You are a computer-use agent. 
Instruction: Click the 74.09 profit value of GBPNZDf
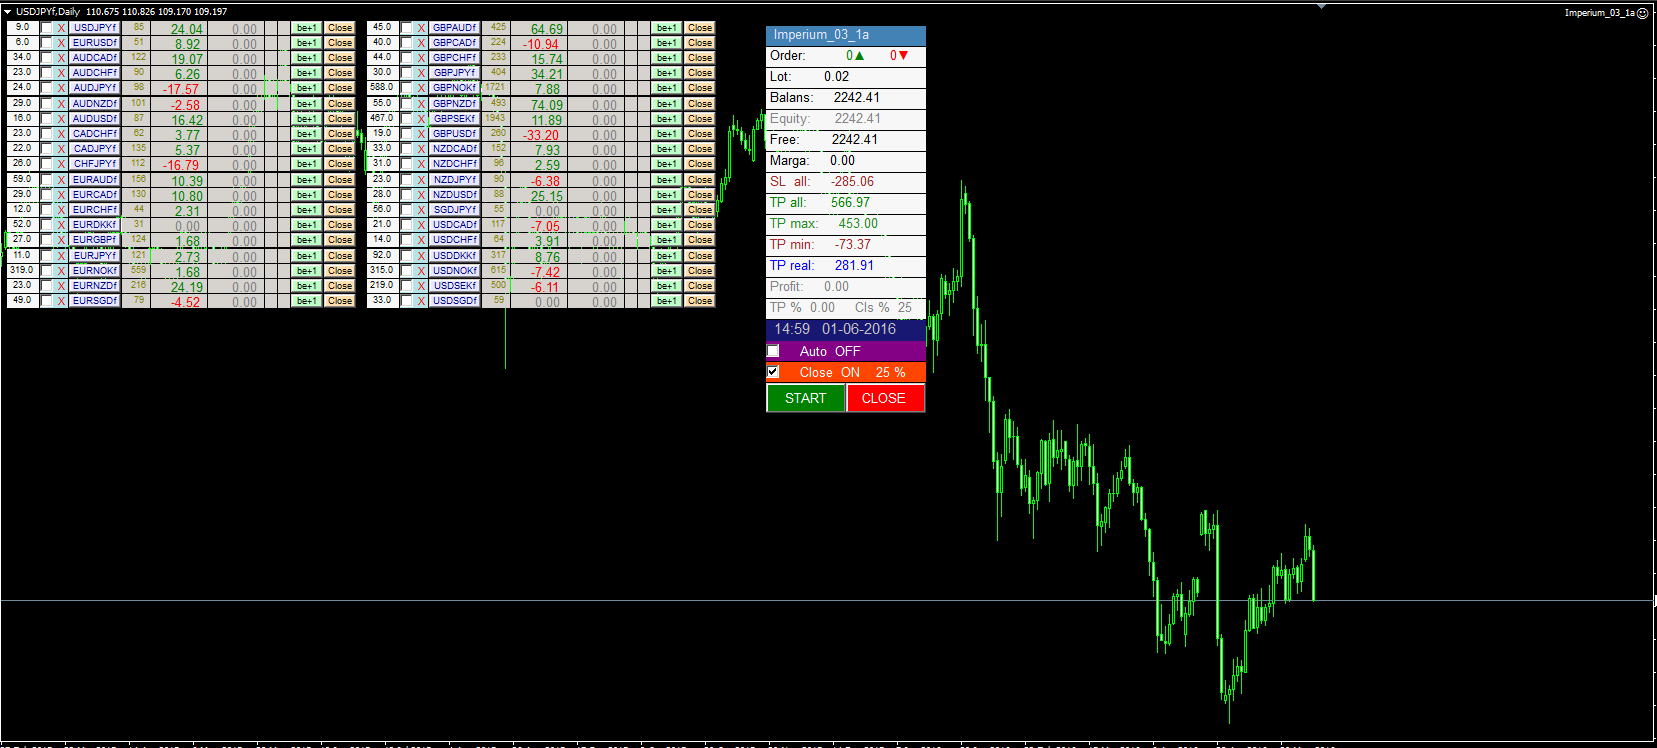[547, 105]
